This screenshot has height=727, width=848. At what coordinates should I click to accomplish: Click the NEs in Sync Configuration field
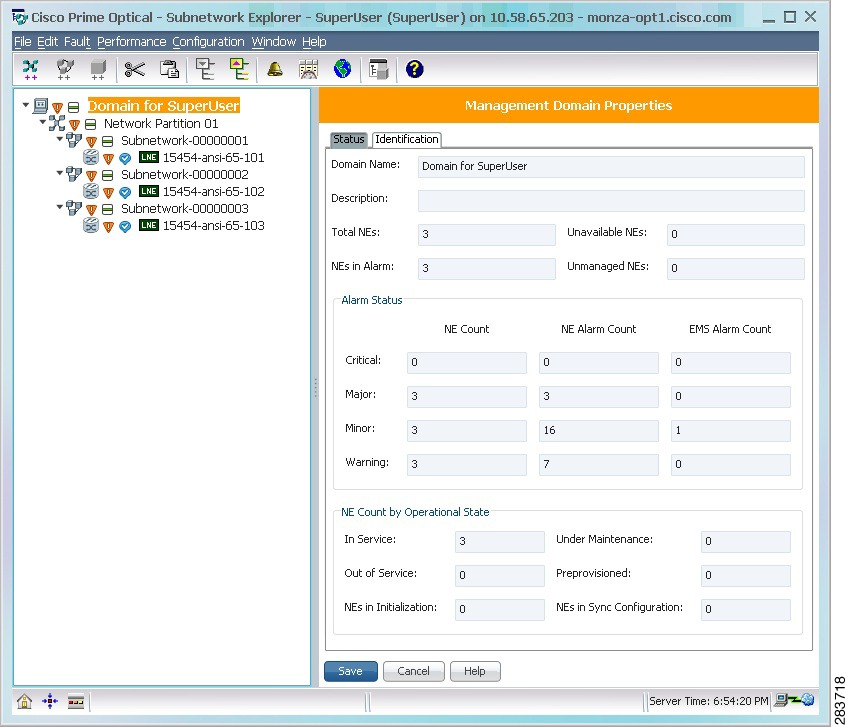tap(746, 610)
